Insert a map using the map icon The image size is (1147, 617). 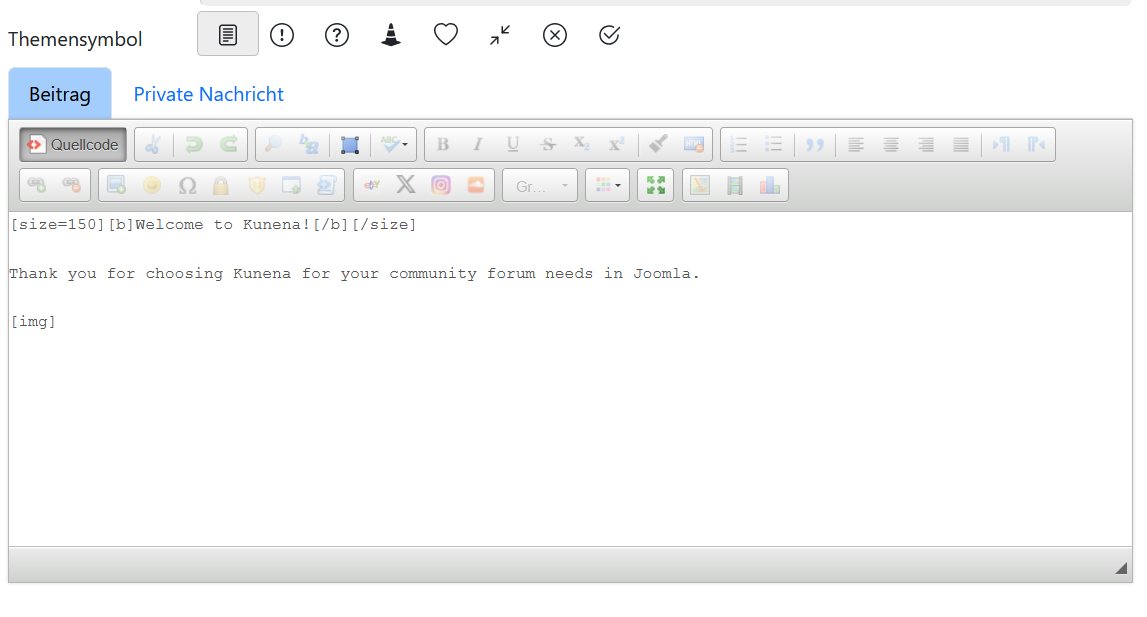tap(700, 186)
